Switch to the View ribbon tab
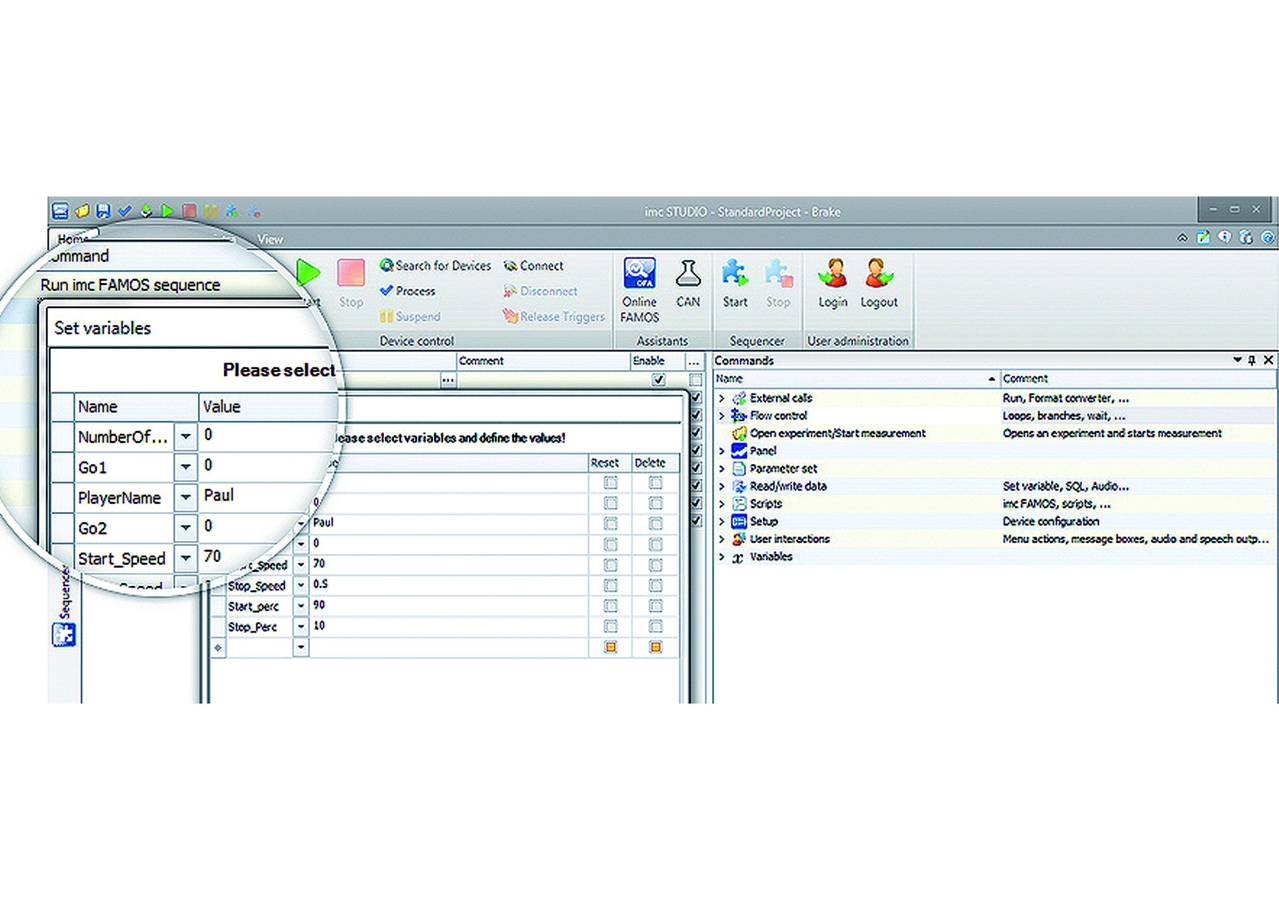1279x900 pixels. pos(270,239)
